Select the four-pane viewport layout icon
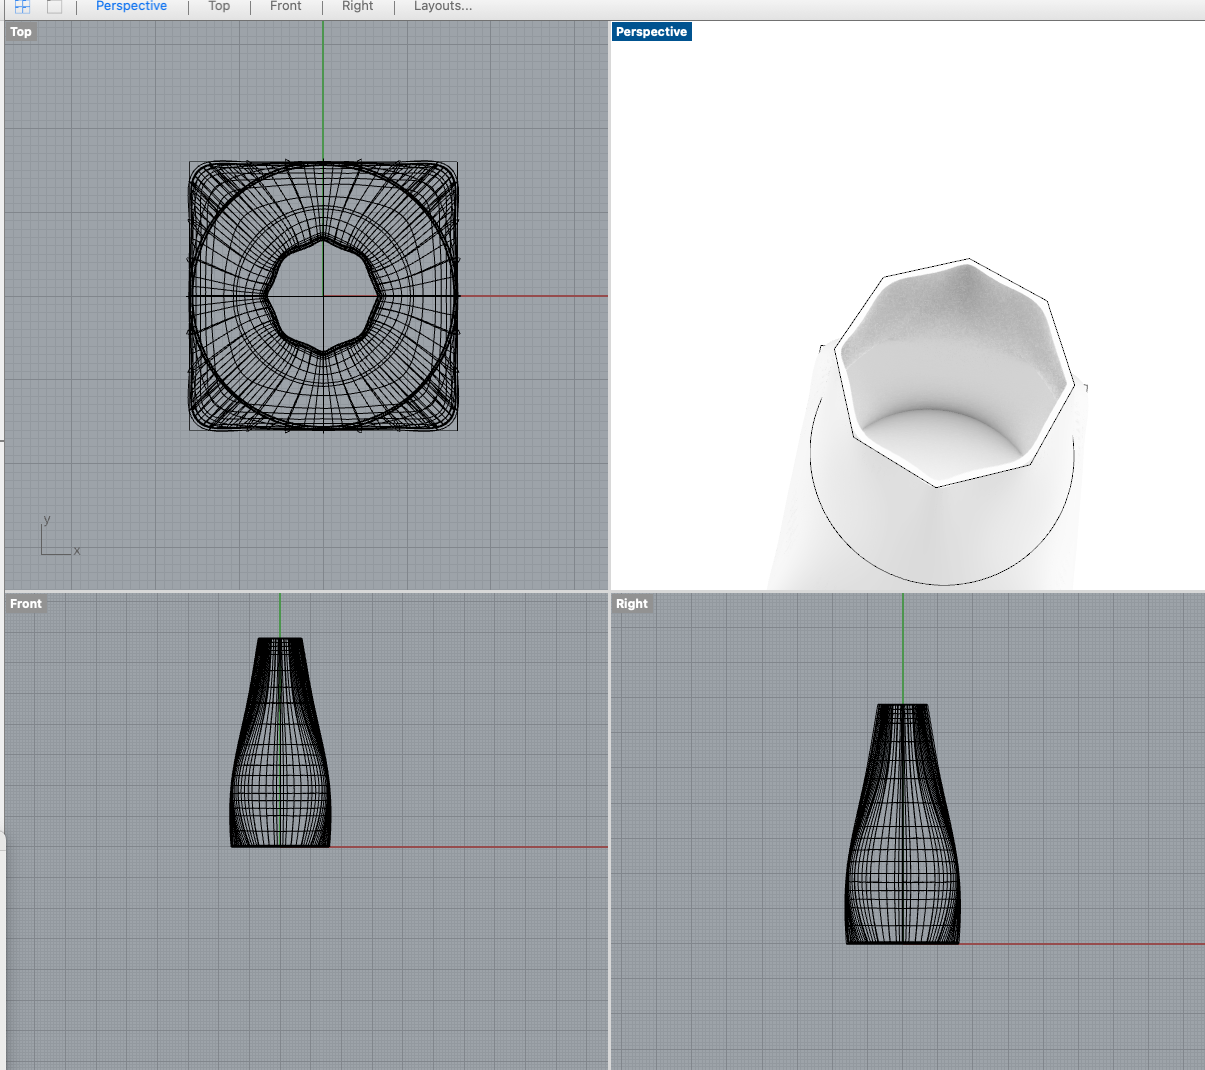1205x1070 pixels. coord(22,7)
